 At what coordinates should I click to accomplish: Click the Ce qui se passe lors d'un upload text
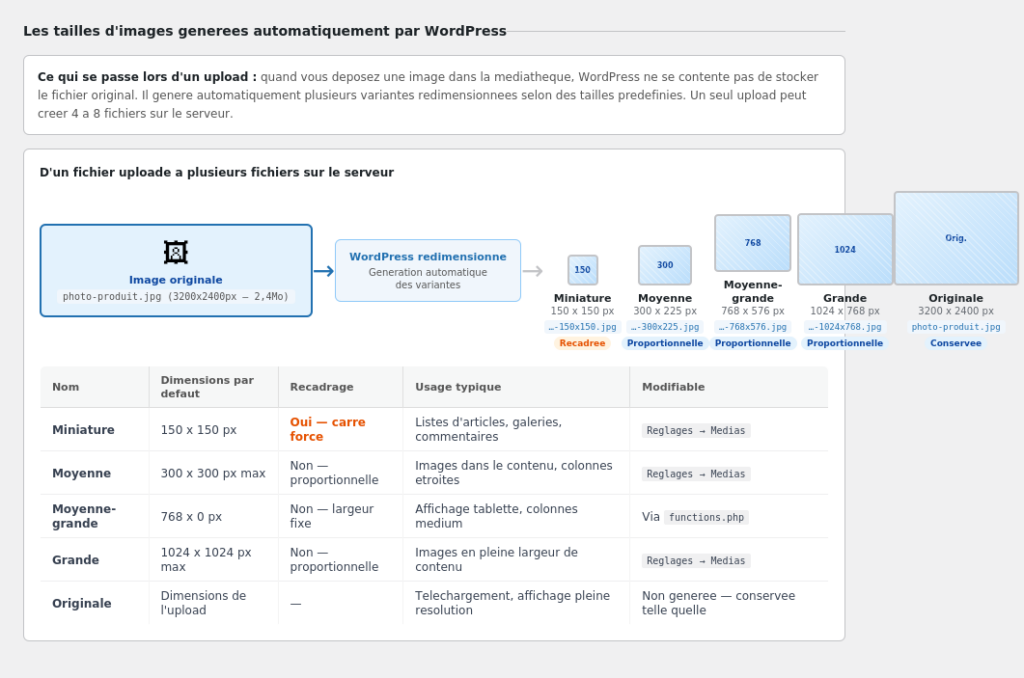click(147, 76)
